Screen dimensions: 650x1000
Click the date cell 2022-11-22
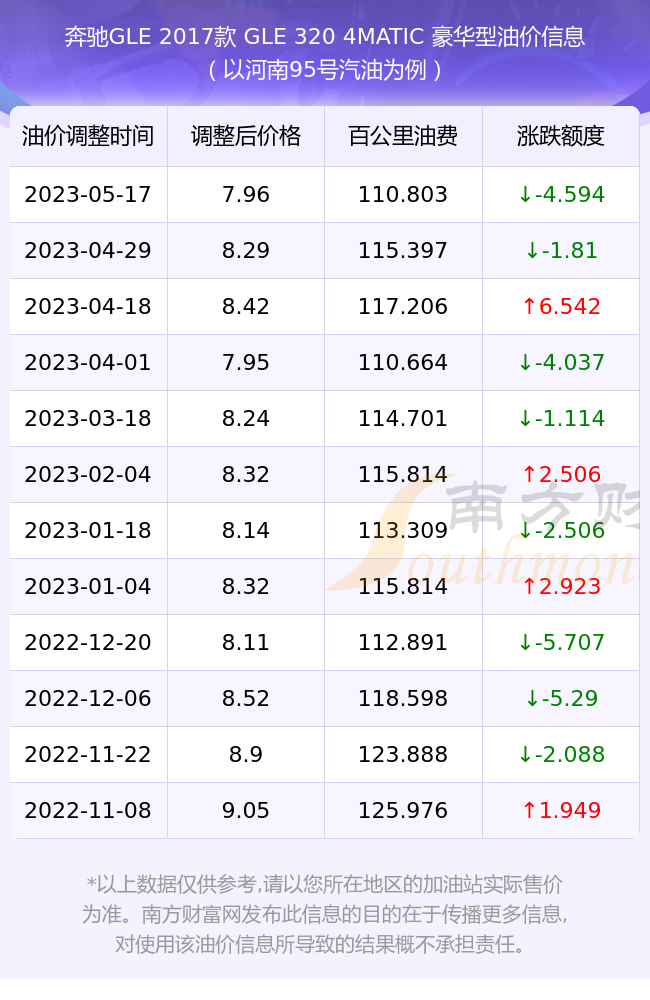(88, 755)
